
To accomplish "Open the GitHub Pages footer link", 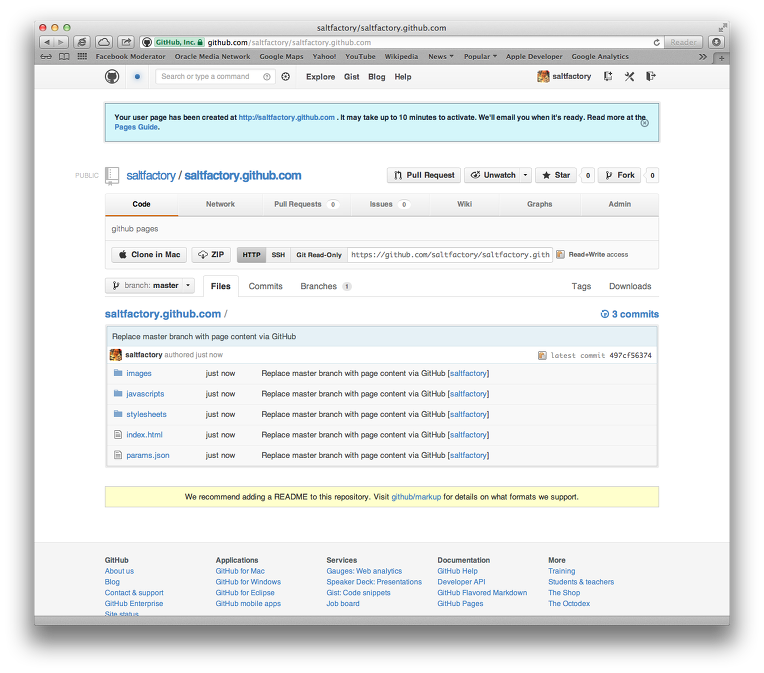I will pos(460,603).
